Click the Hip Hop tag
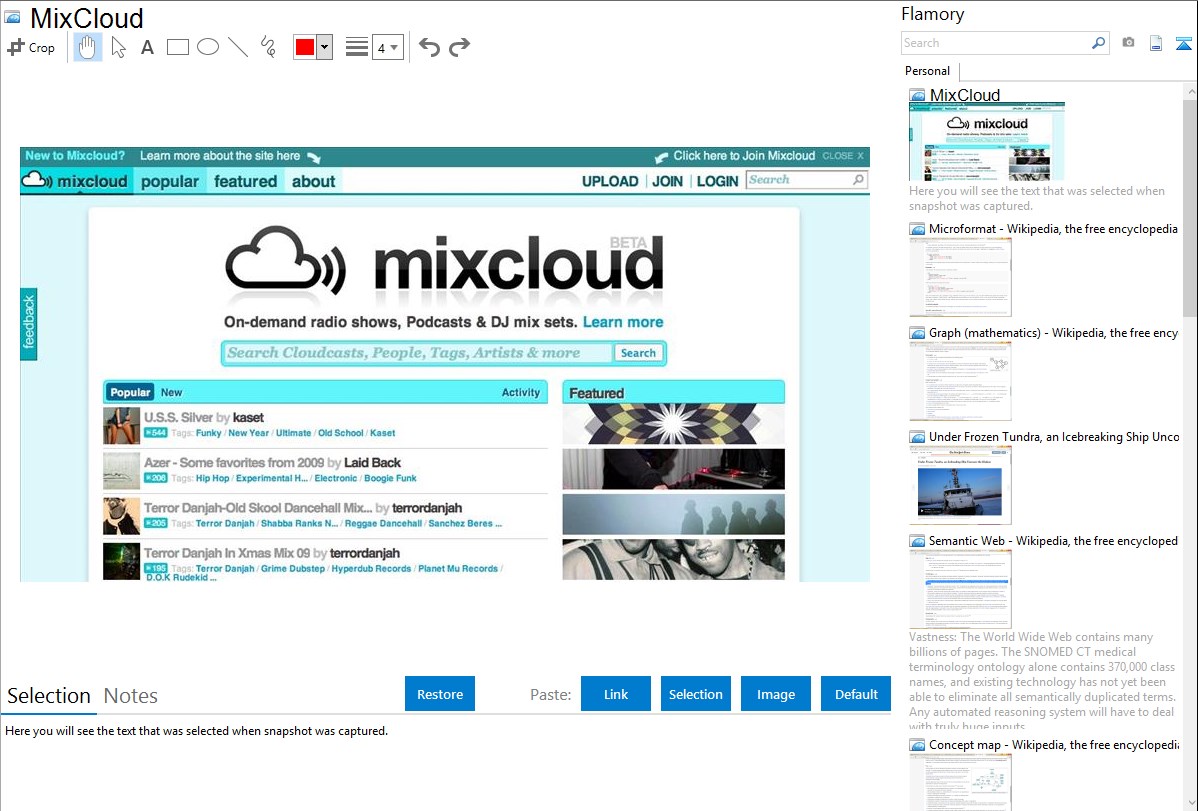The height and width of the screenshot is (811, 1198). point(212,478)
